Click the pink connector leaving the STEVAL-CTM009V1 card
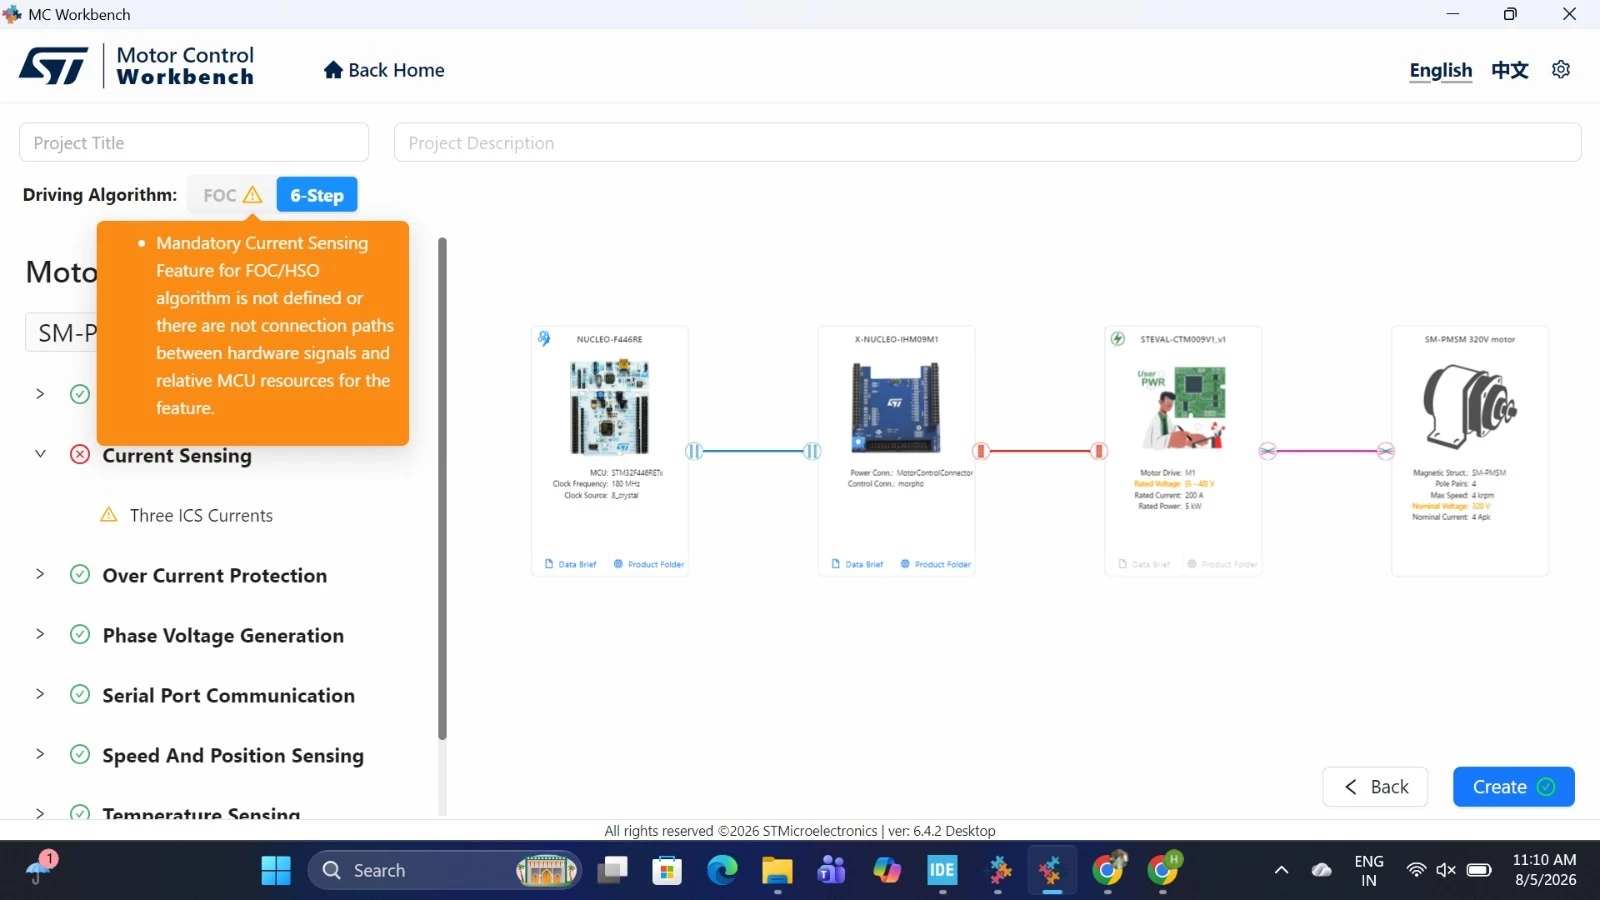 (x=1268, y=451)
